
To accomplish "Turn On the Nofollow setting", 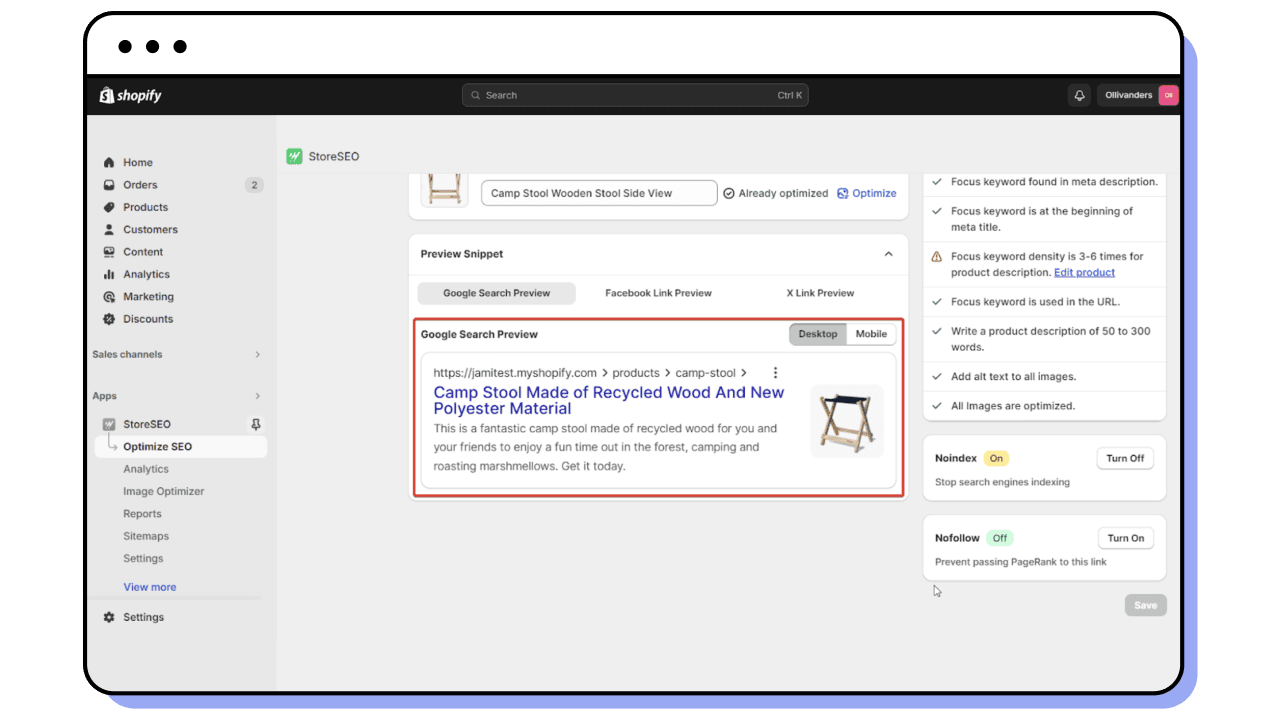I will point(1125,537).
